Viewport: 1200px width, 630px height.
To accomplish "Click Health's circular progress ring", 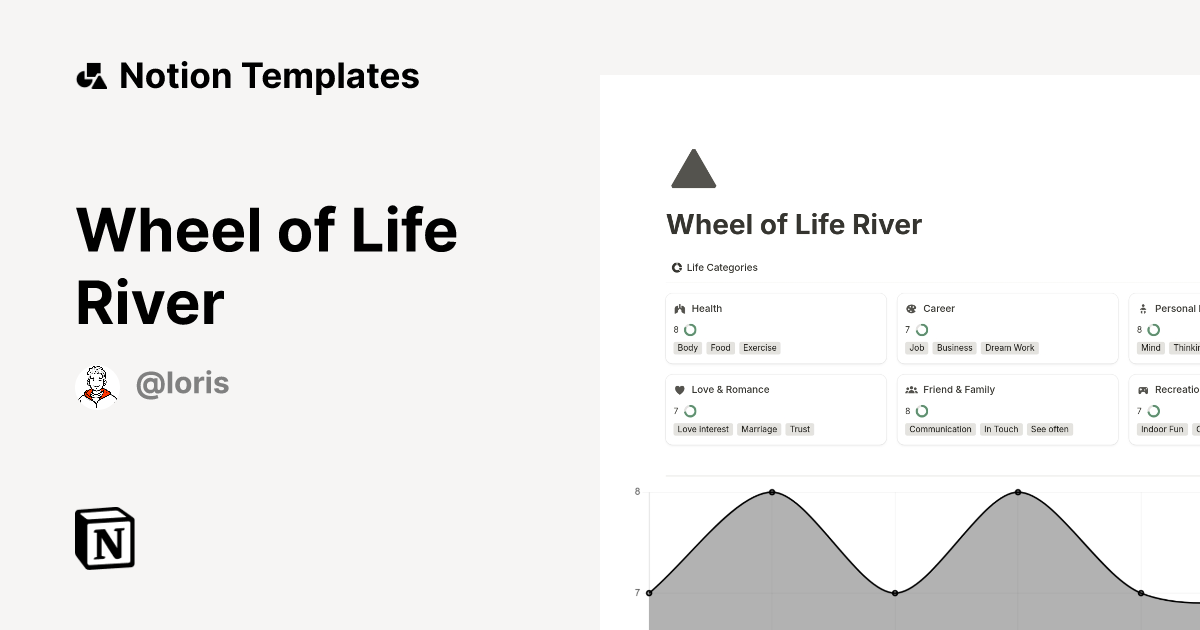I will (x=690, y=329).
